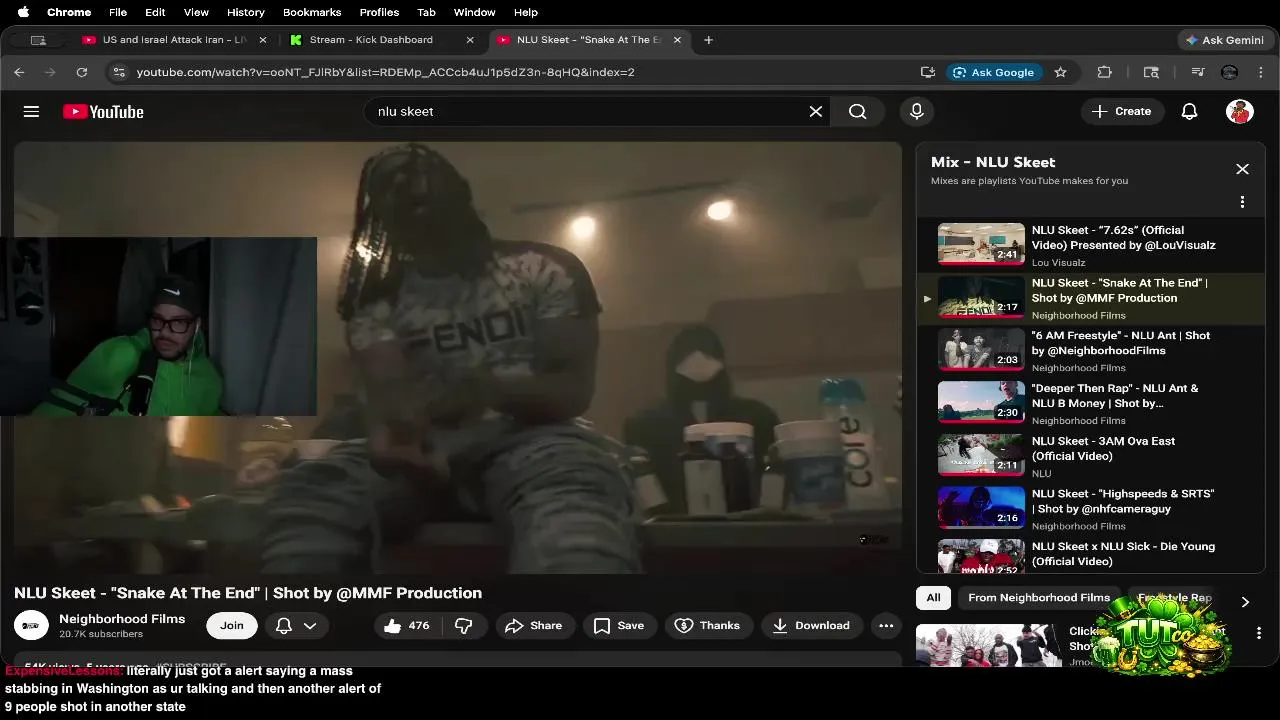
Task: Play '6 AM Freestyle' - NLU Ant
Action: coord(1090,350)
